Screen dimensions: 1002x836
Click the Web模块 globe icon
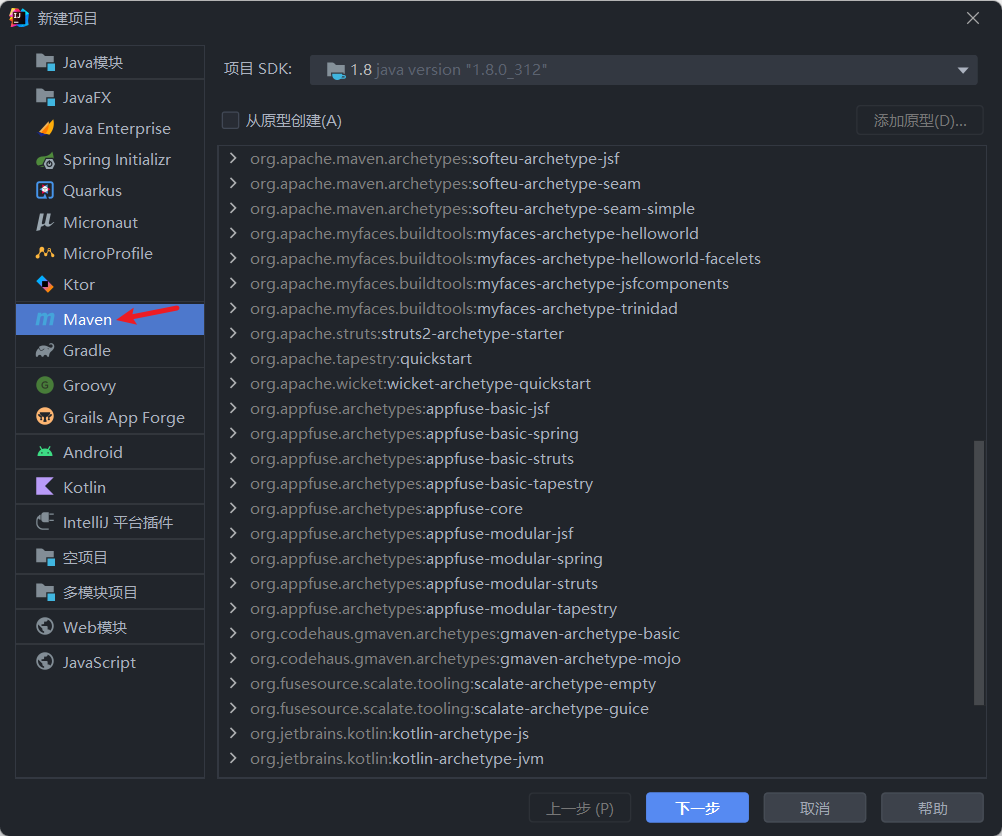(x=45, y=626)
